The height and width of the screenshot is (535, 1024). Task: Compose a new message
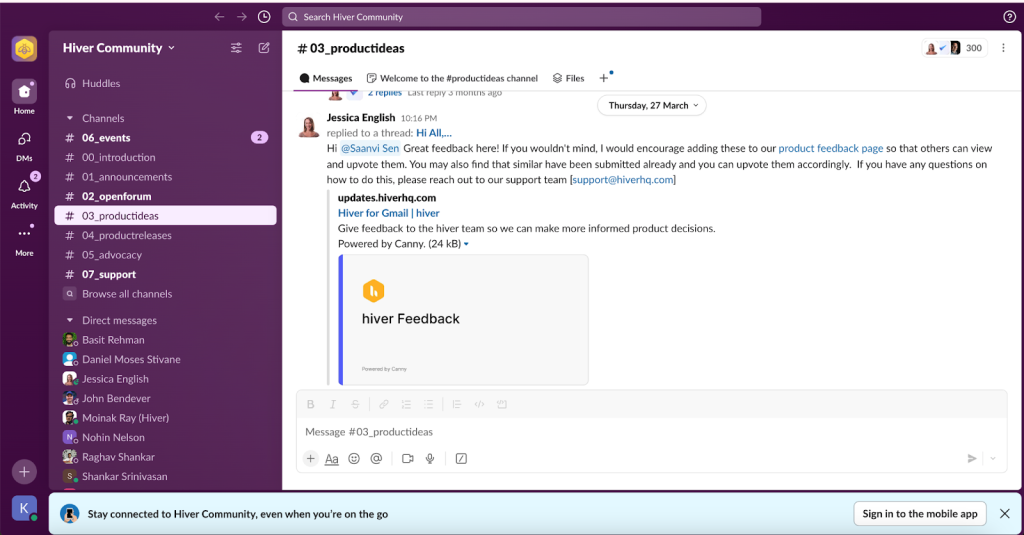264,47
